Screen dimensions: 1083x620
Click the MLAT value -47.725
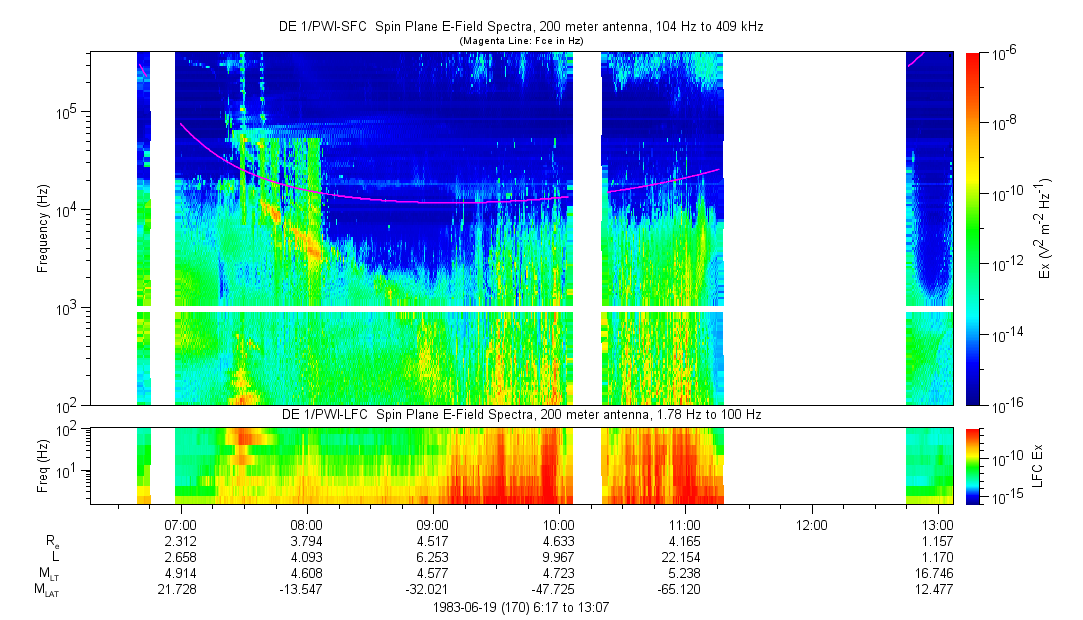click(553, 590)
